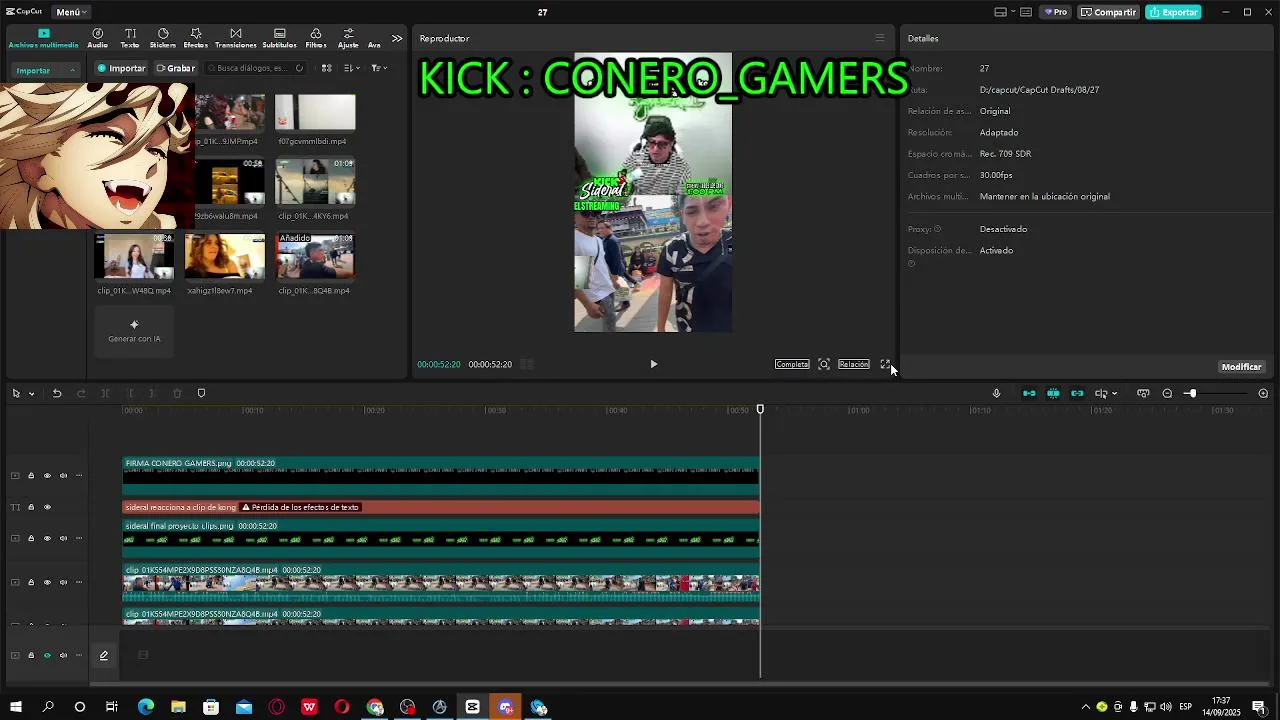The height and width of the screenshot is (720, 1280).
Task: Click the microphone voiceover icon
Action: (996, 393)
